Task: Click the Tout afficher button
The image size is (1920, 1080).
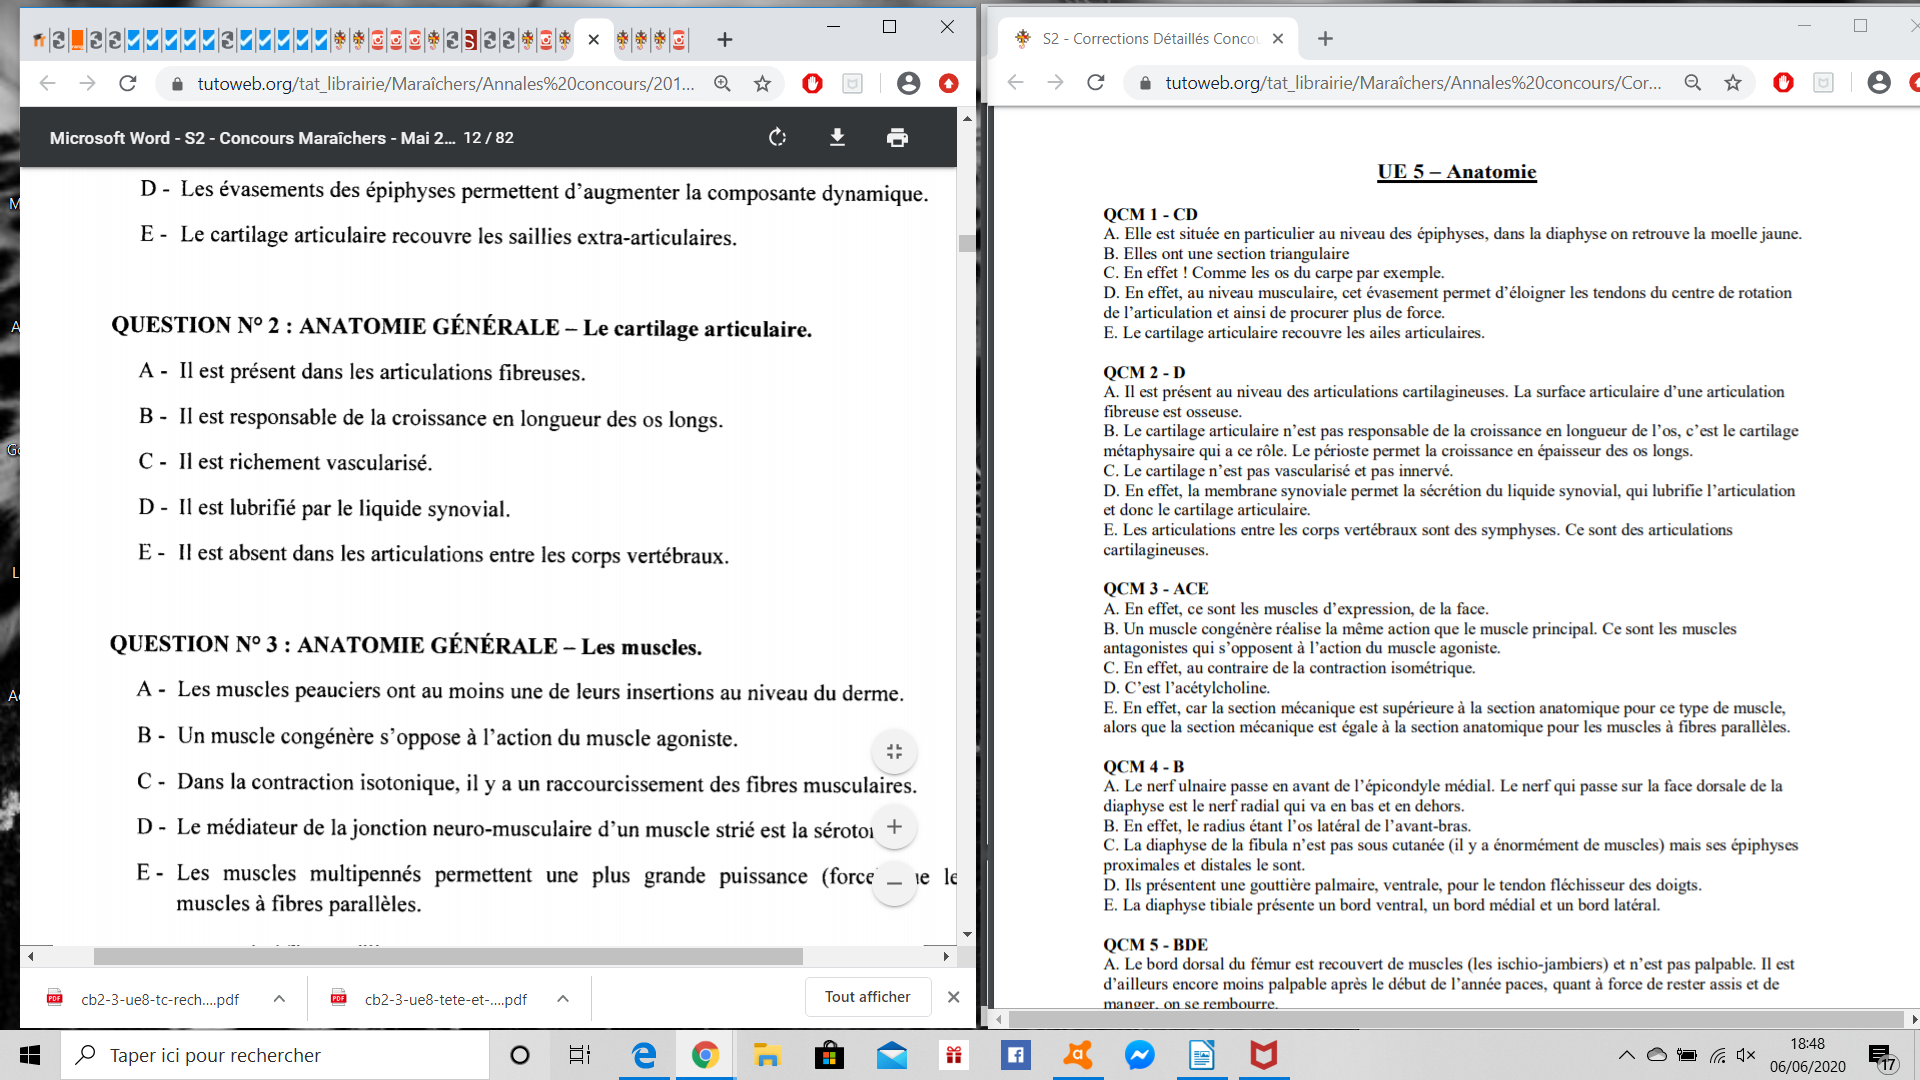Action: click(x=867, y=997)
